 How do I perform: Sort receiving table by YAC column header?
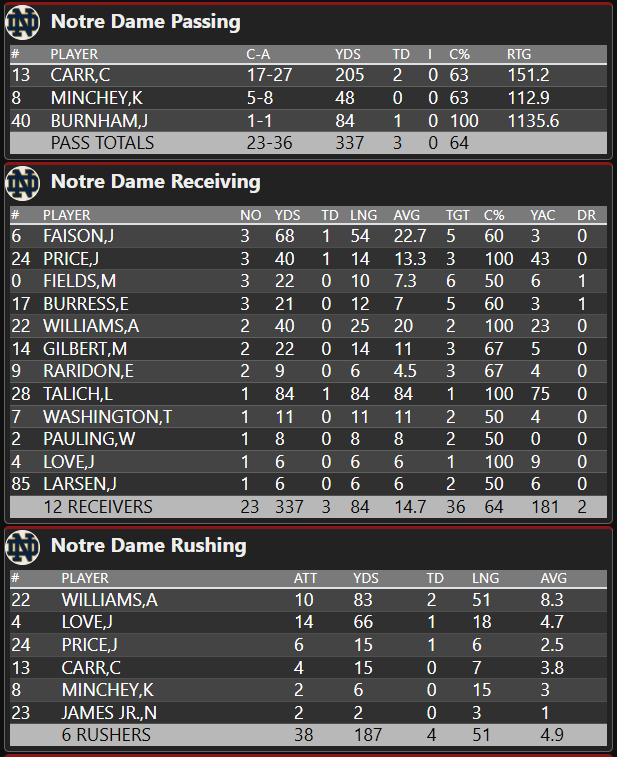(x=543, y=215)
